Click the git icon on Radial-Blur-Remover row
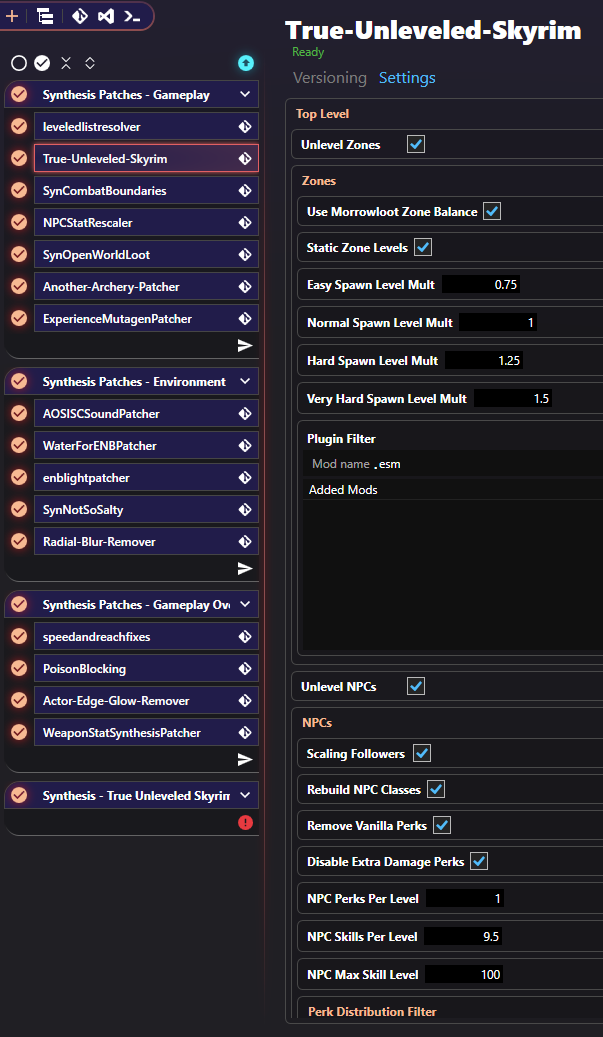The image size is (603, 1037). pos(245,542)
